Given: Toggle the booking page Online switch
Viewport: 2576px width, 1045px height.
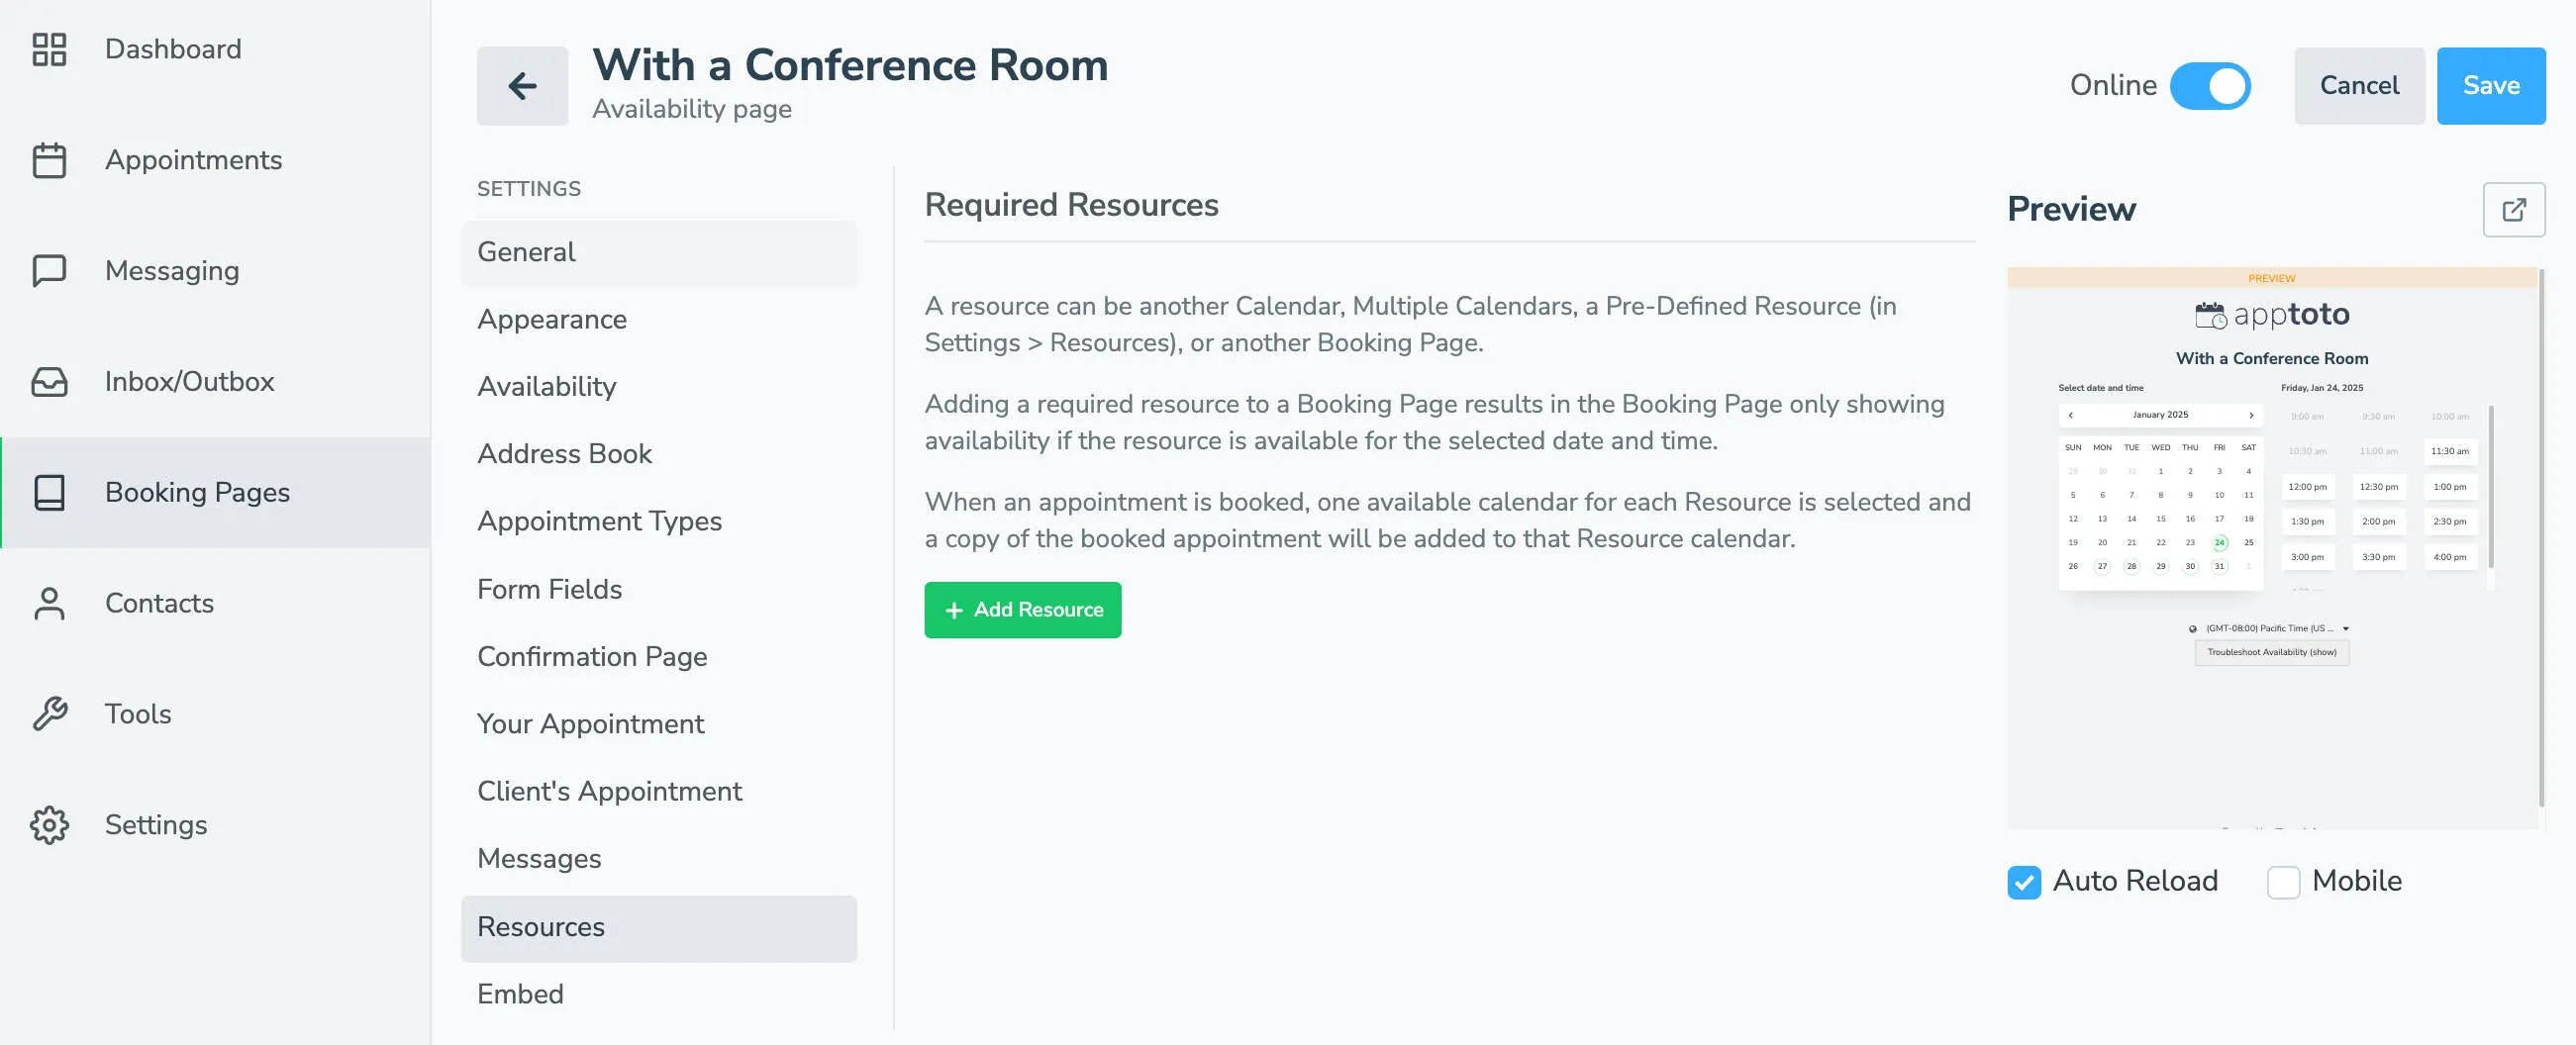Looking at the screenshot, I should coord(2210,86).
